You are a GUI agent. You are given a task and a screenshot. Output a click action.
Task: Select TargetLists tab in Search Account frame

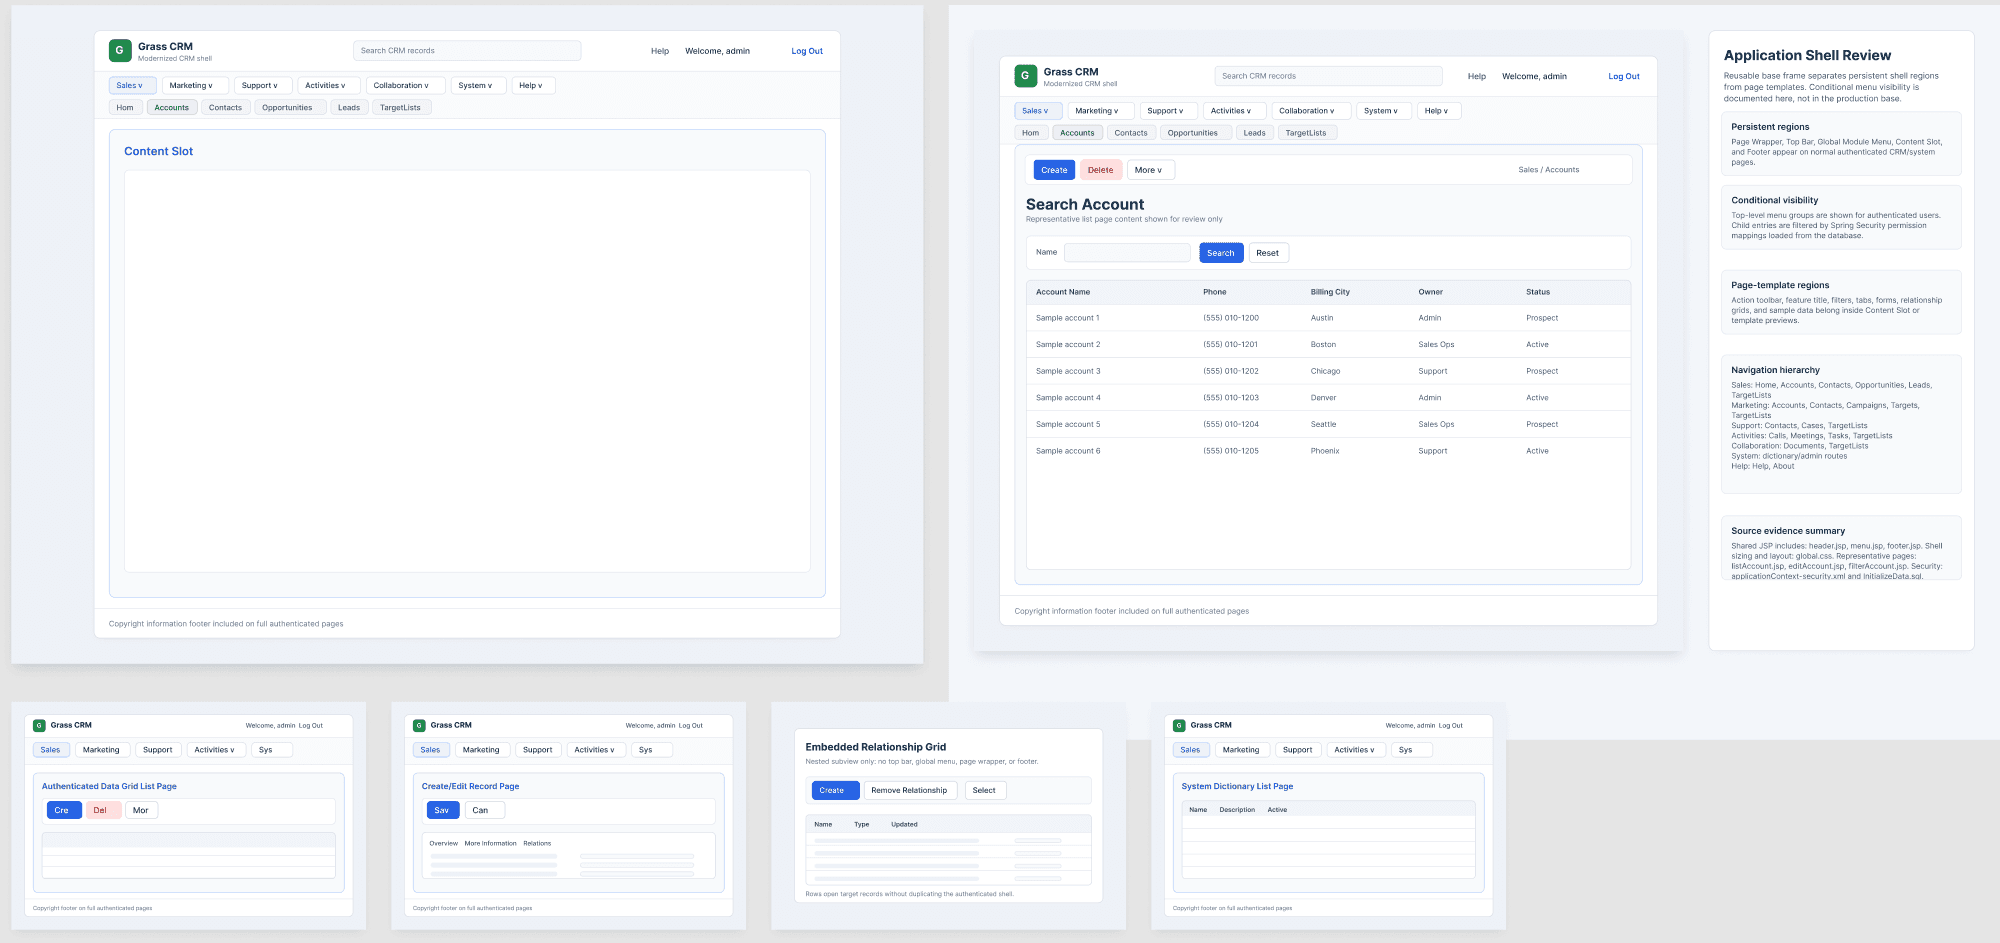(x=1306, y=133)
